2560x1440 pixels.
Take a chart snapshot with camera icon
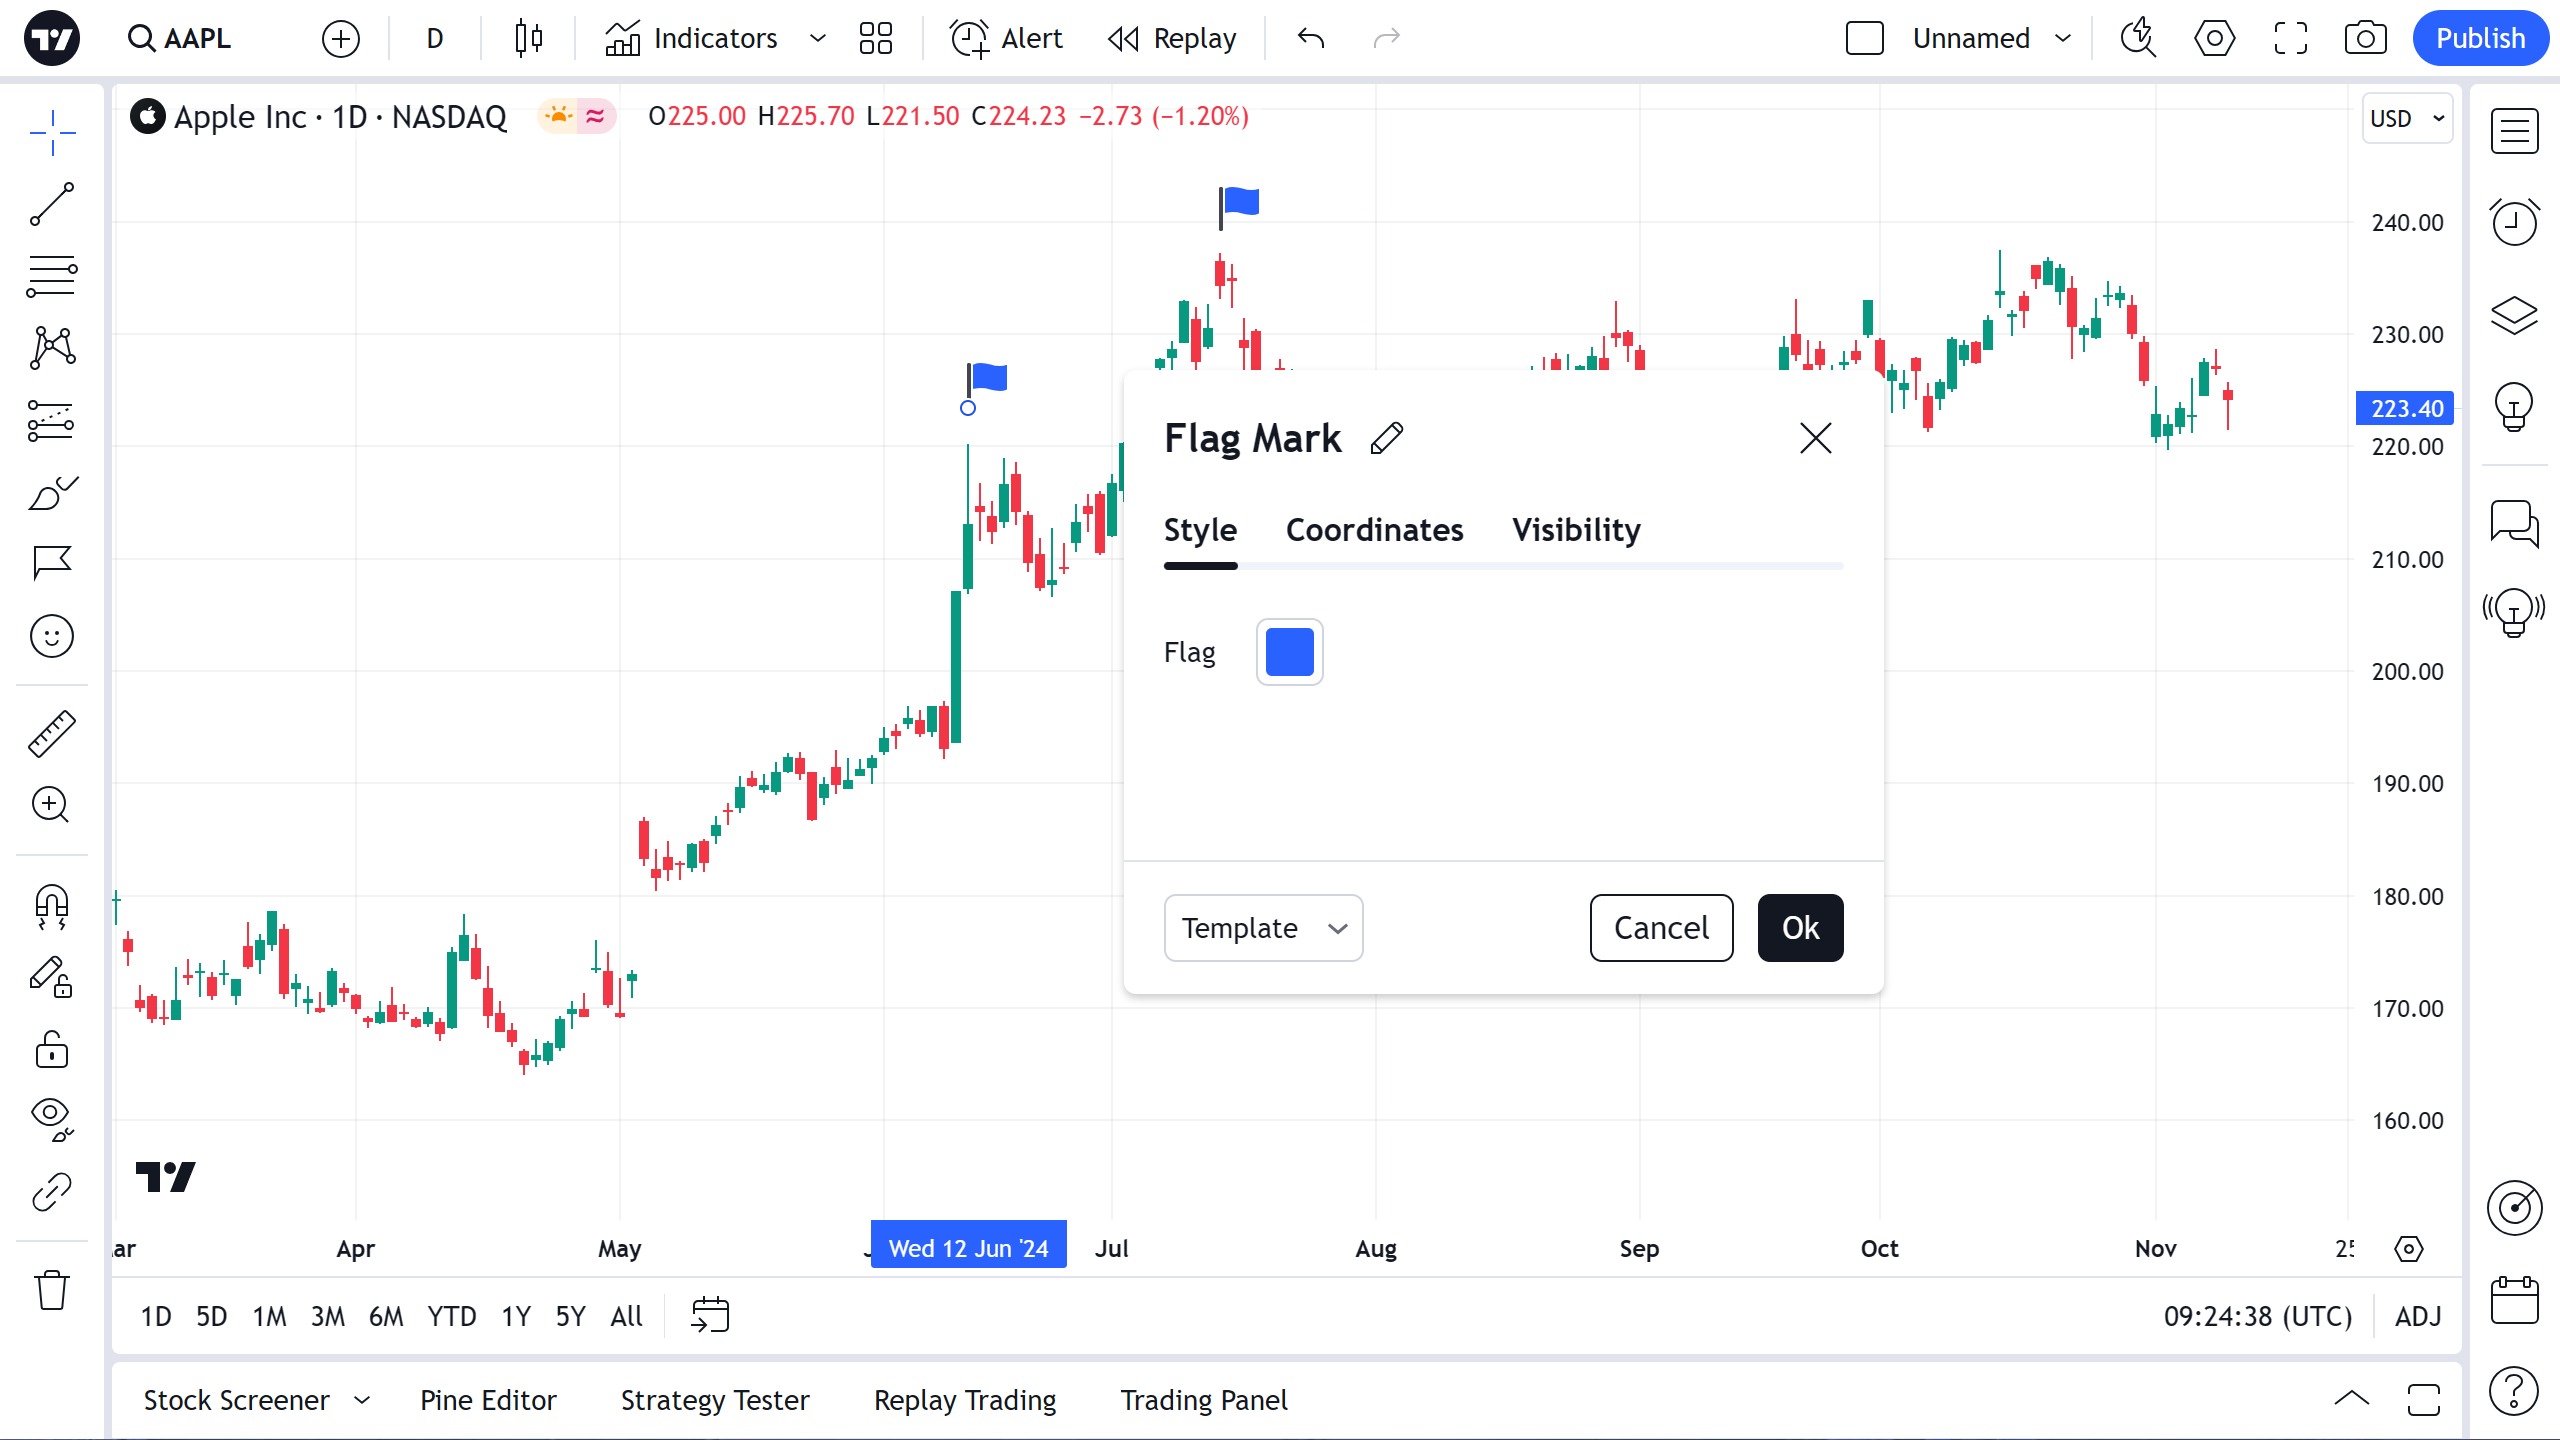2365,38
